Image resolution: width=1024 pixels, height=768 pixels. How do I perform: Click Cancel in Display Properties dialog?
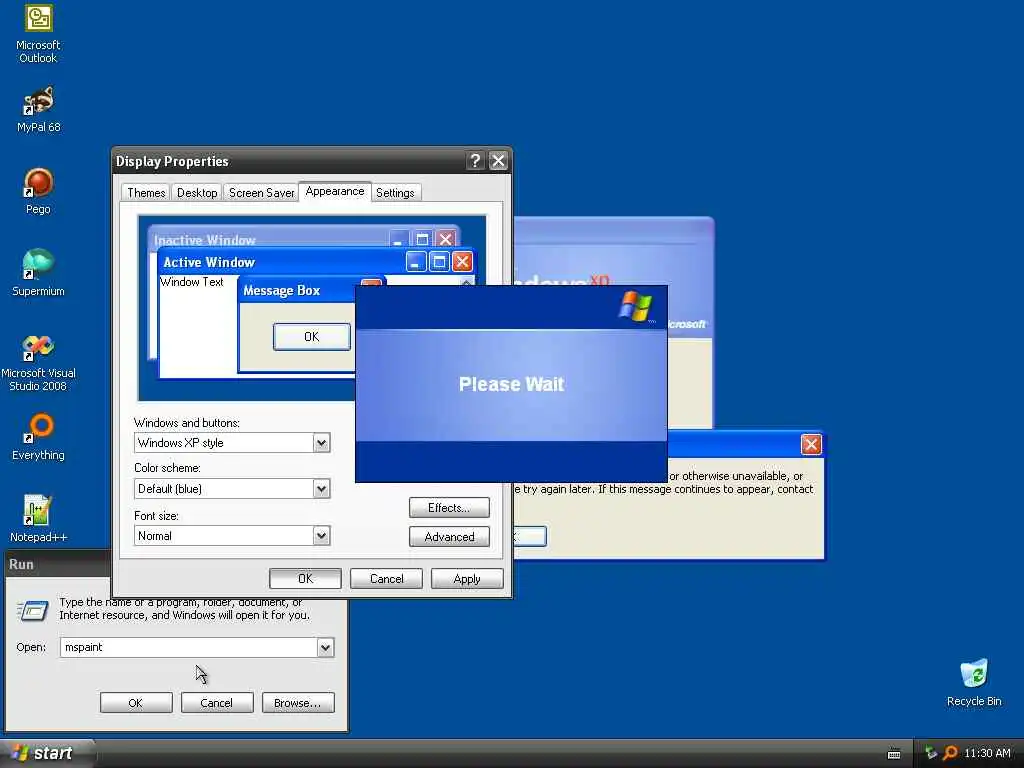pos(386,579)
